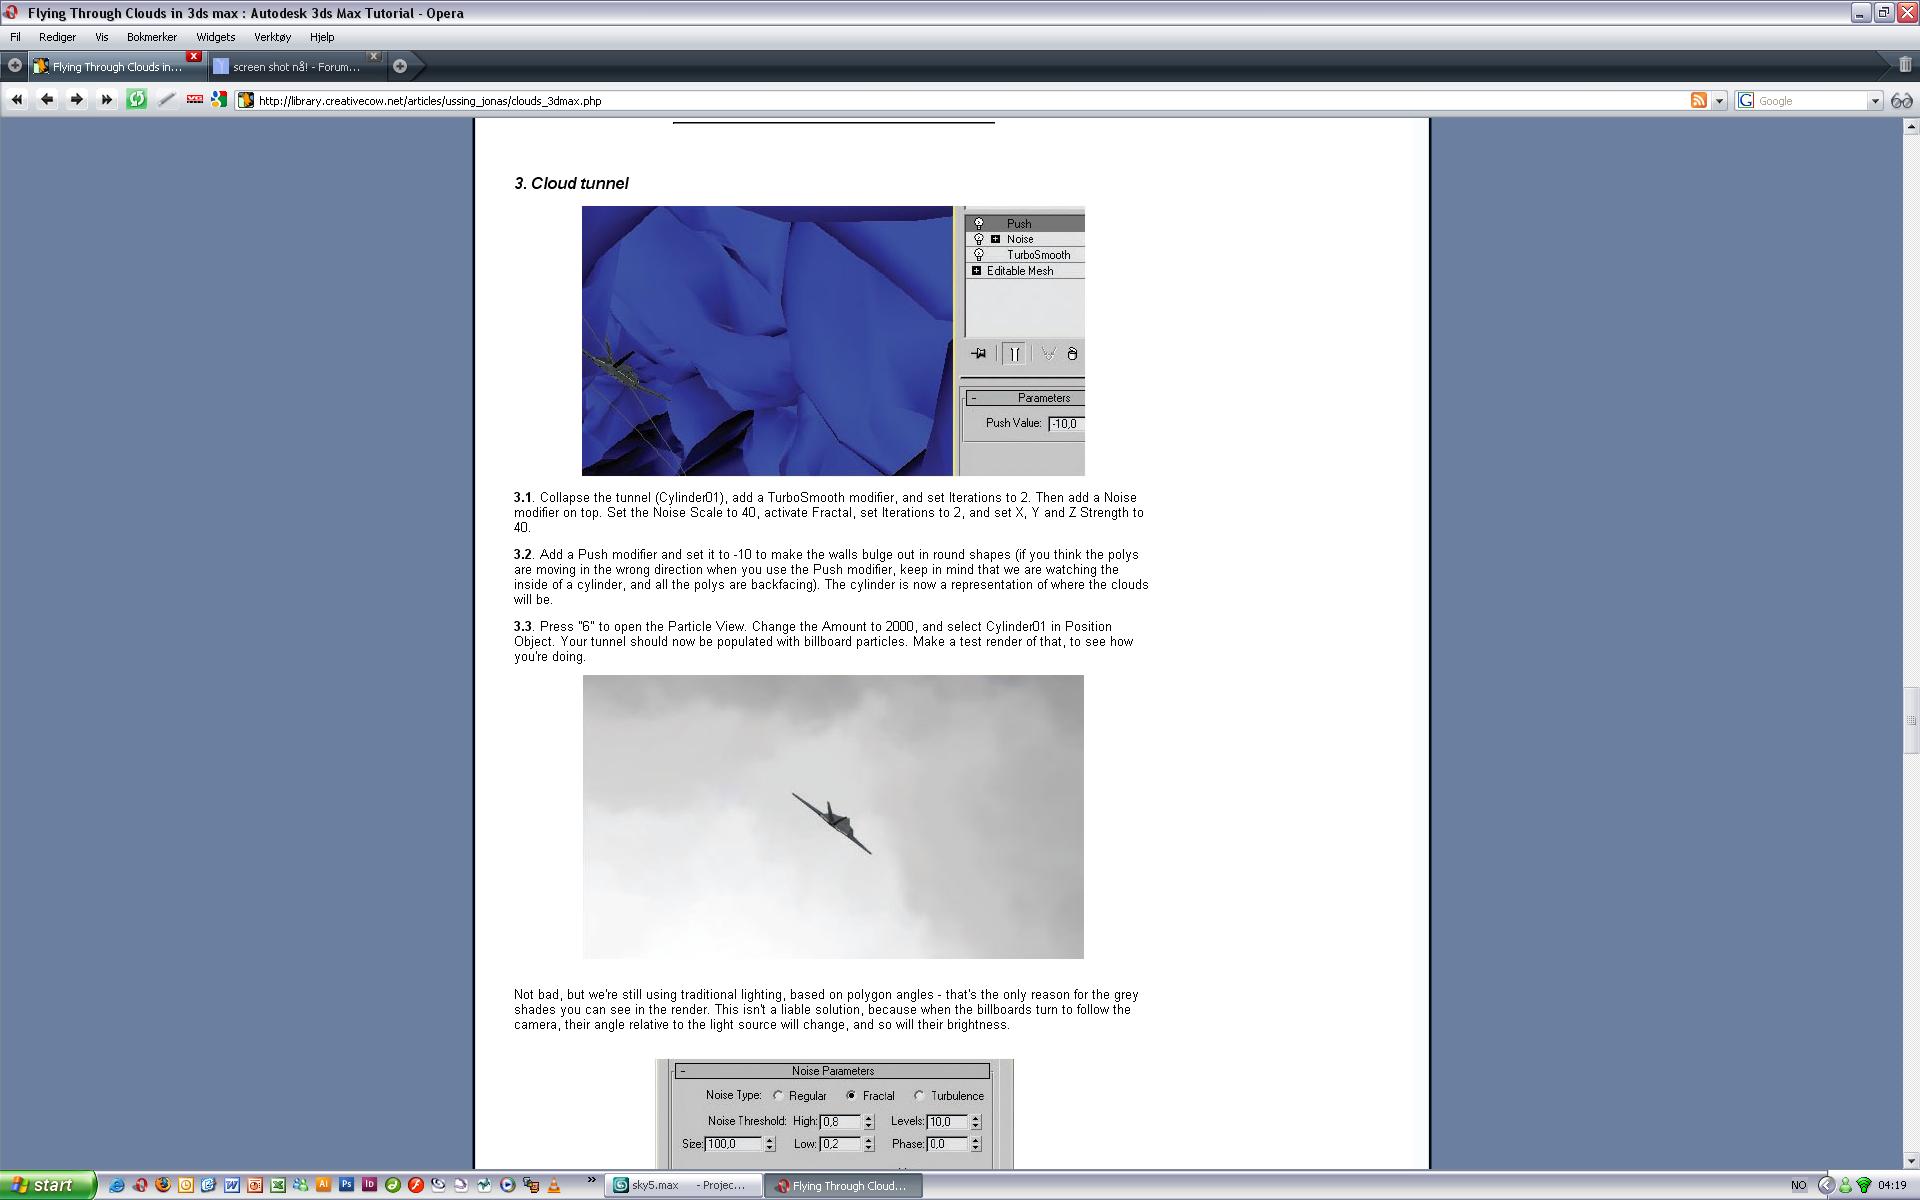Screen dimensions: 1920x1200
Task: Open the Widgets menu
Action: tap(215, 37)
